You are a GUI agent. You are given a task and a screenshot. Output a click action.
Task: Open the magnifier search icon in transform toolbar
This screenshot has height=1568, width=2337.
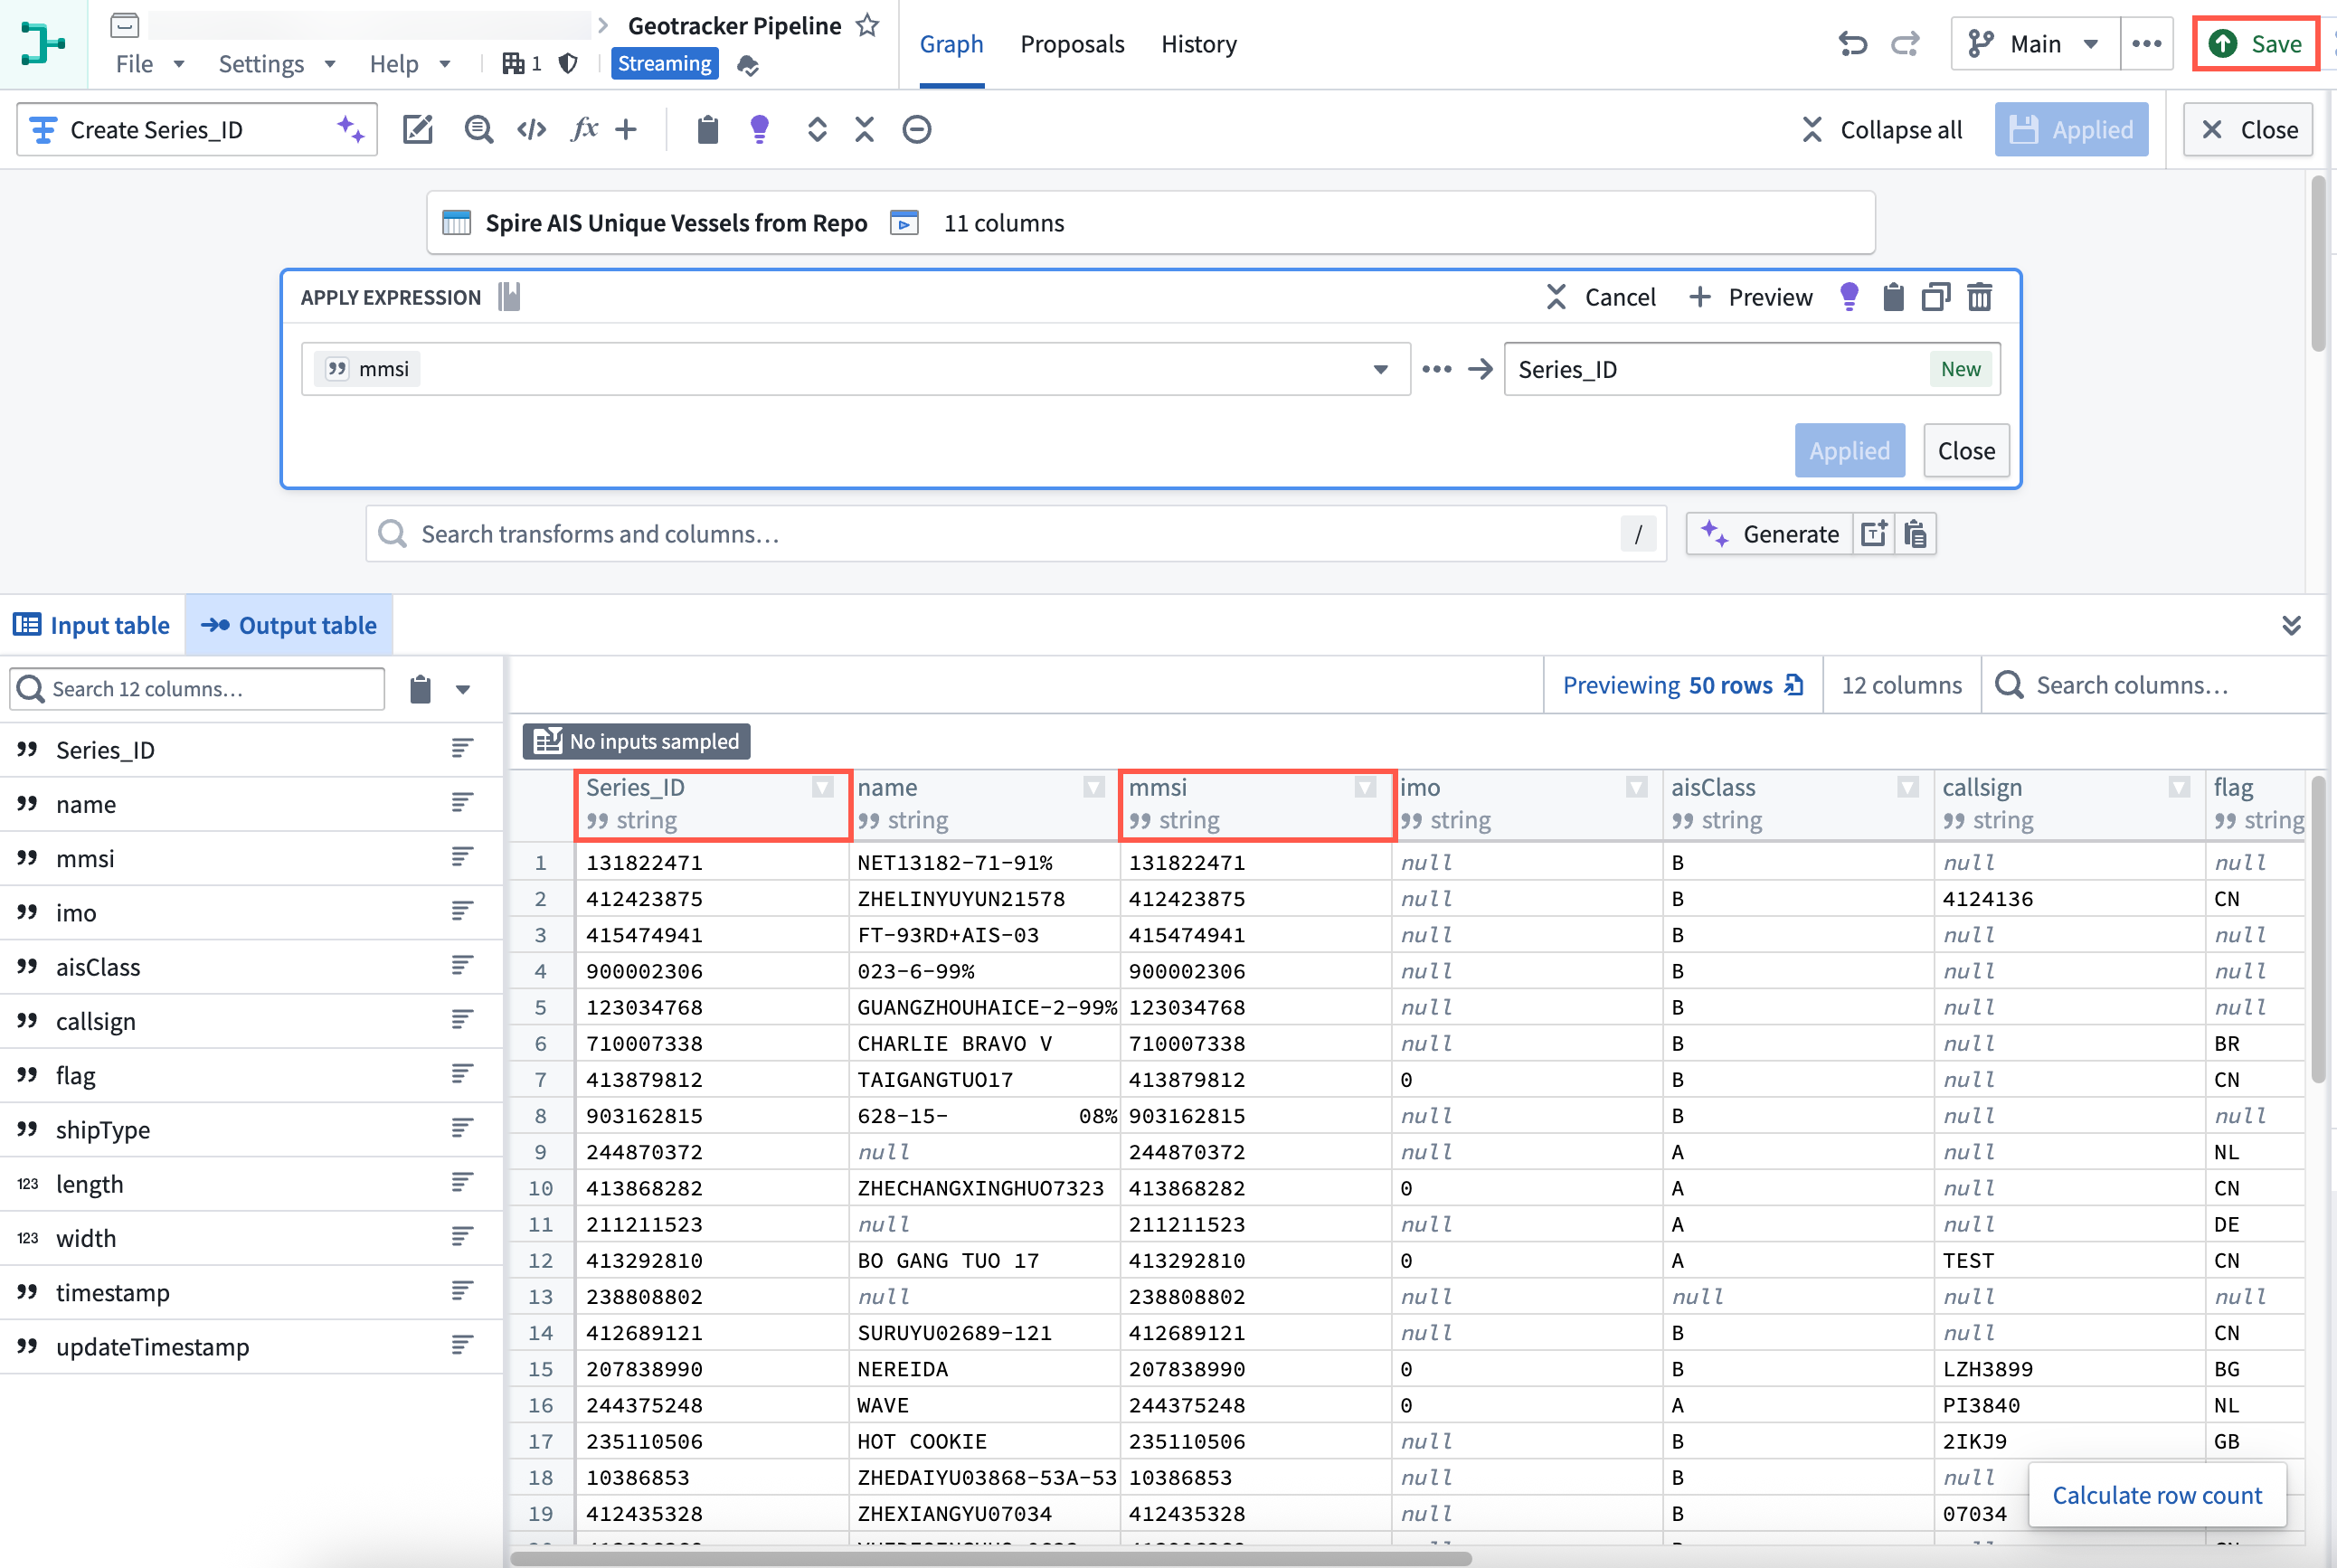(479, 129)
